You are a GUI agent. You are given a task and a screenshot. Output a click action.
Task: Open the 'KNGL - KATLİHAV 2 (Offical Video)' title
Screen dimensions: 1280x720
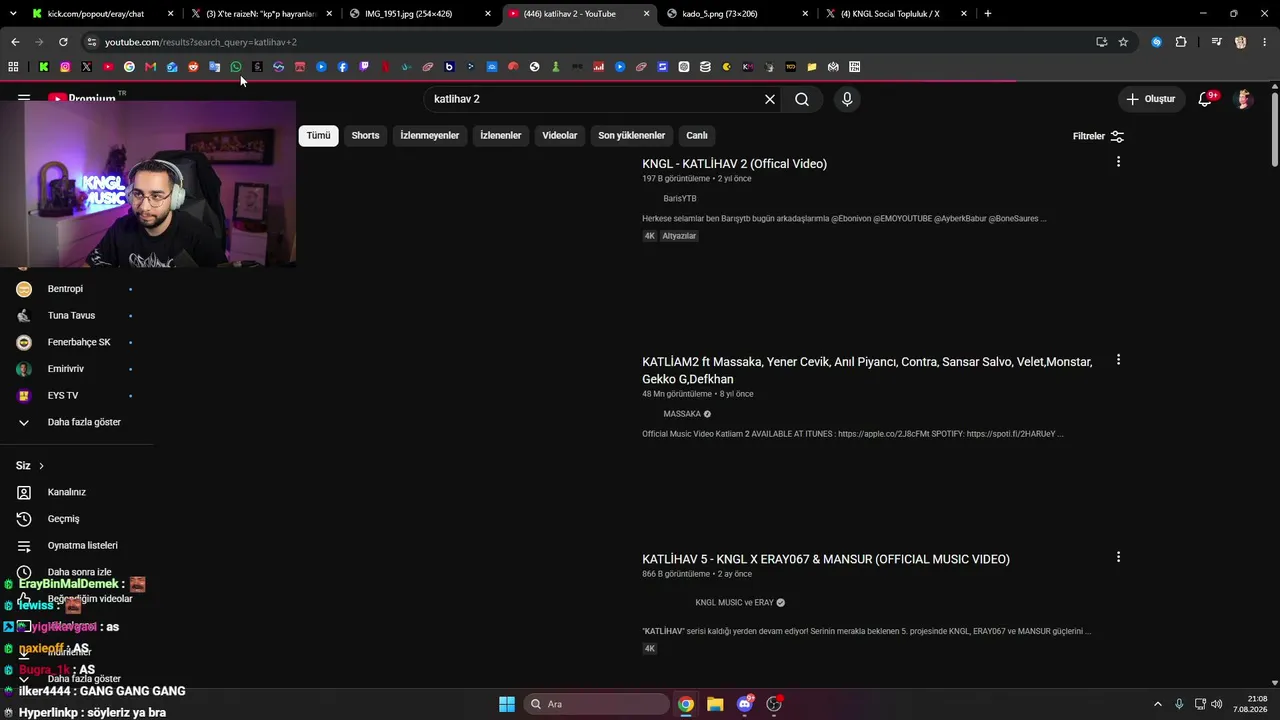click(734, 164)
